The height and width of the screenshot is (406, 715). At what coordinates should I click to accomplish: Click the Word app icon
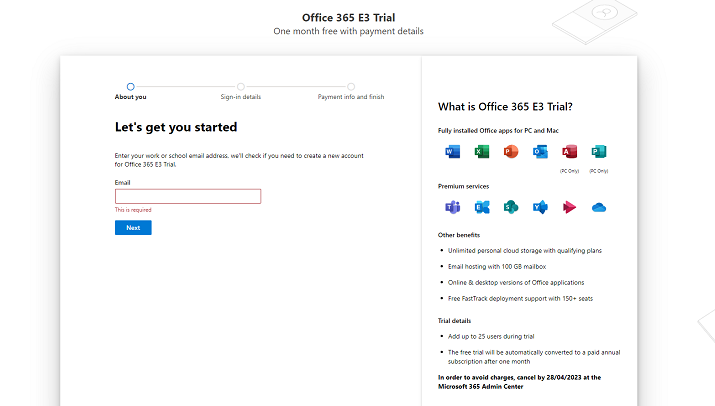452,151
